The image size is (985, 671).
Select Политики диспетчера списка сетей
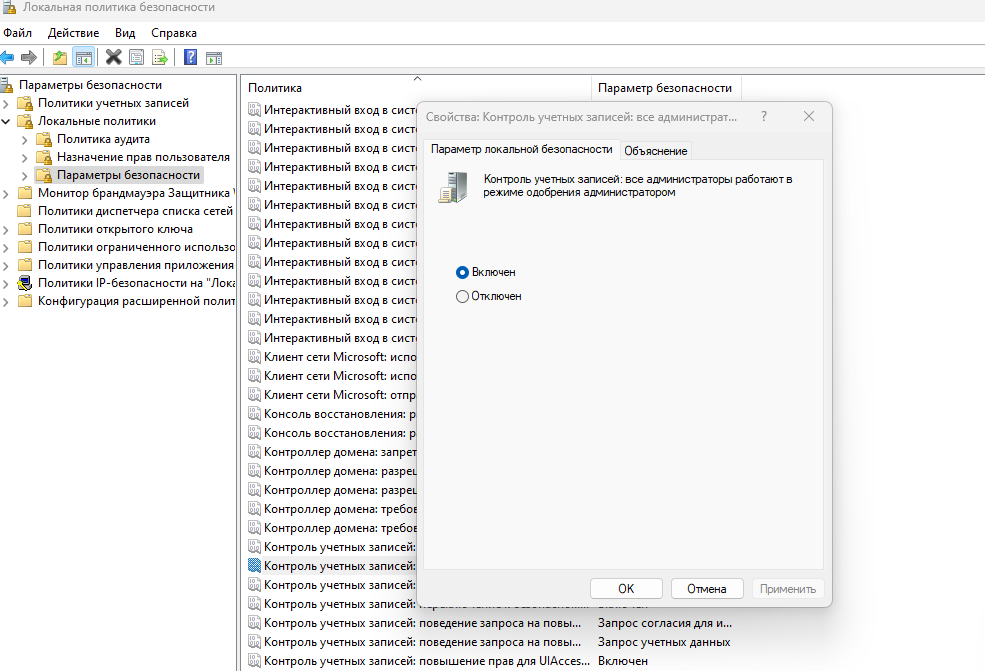pyautogui.click(x=135, y=211)
